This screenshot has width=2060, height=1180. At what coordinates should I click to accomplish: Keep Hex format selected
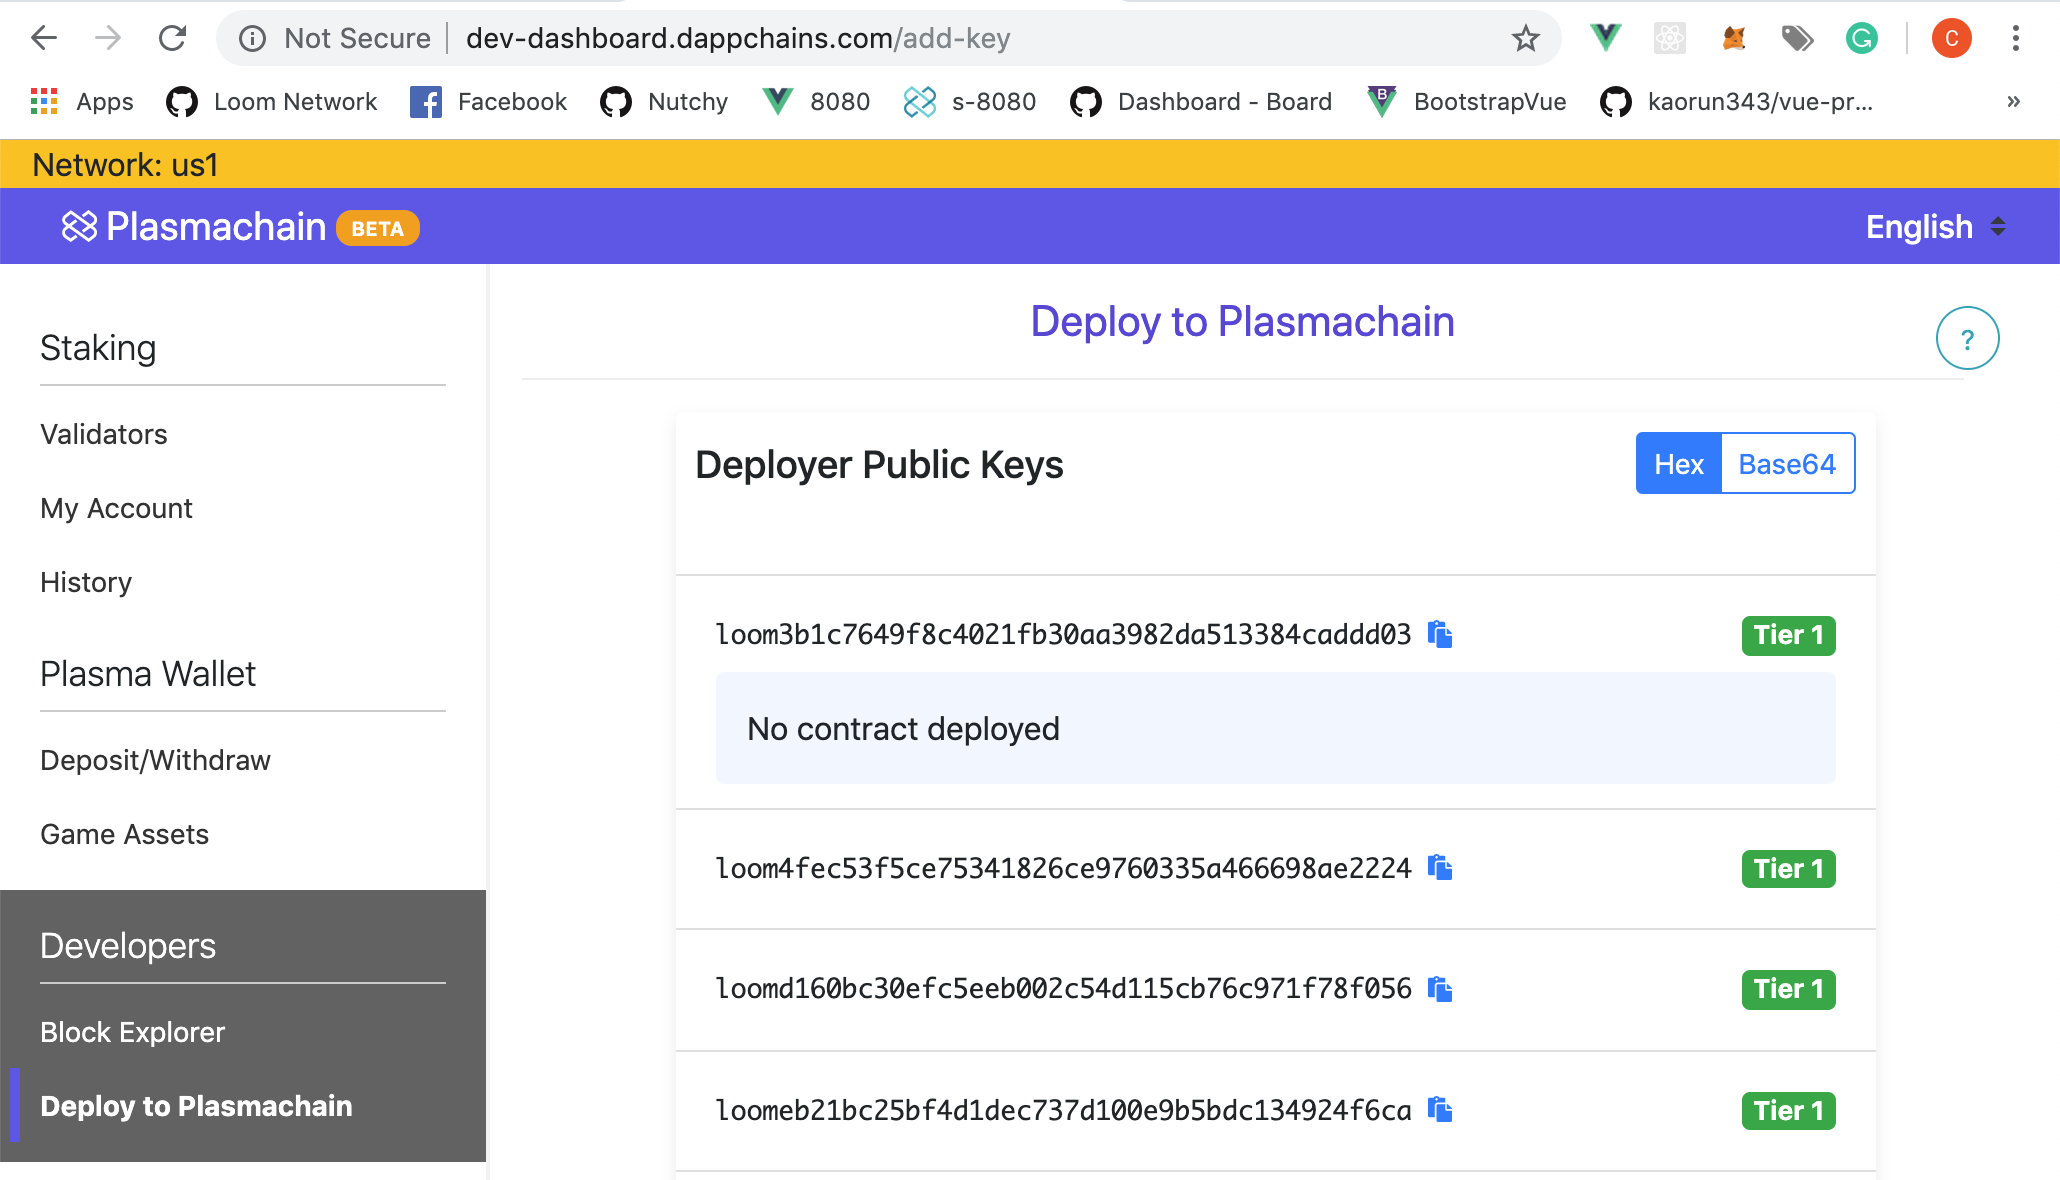[x=1678, y=463]
